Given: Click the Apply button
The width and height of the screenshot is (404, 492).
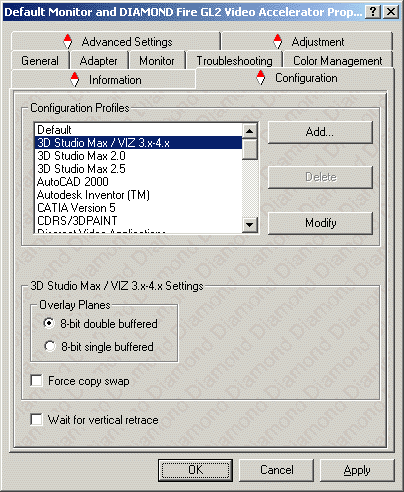Looking at the screenshot, I should (357, 470).
